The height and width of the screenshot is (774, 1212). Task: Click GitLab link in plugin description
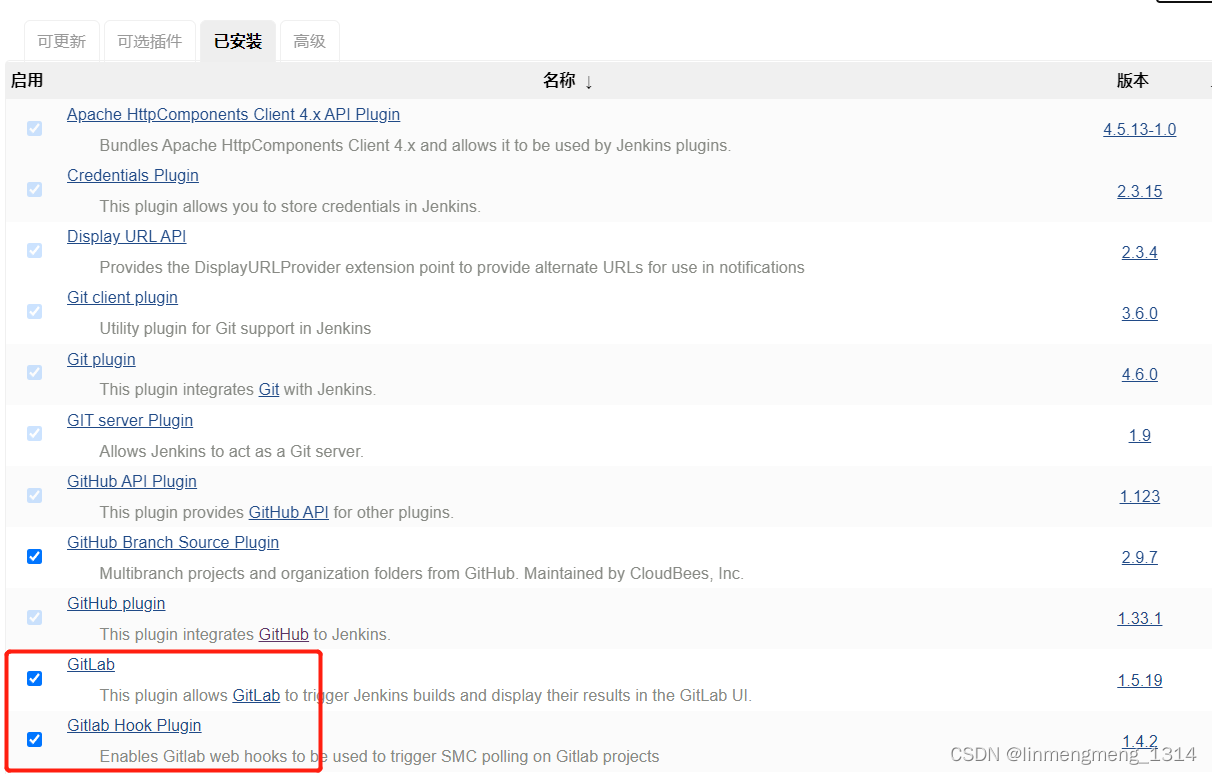256,696
